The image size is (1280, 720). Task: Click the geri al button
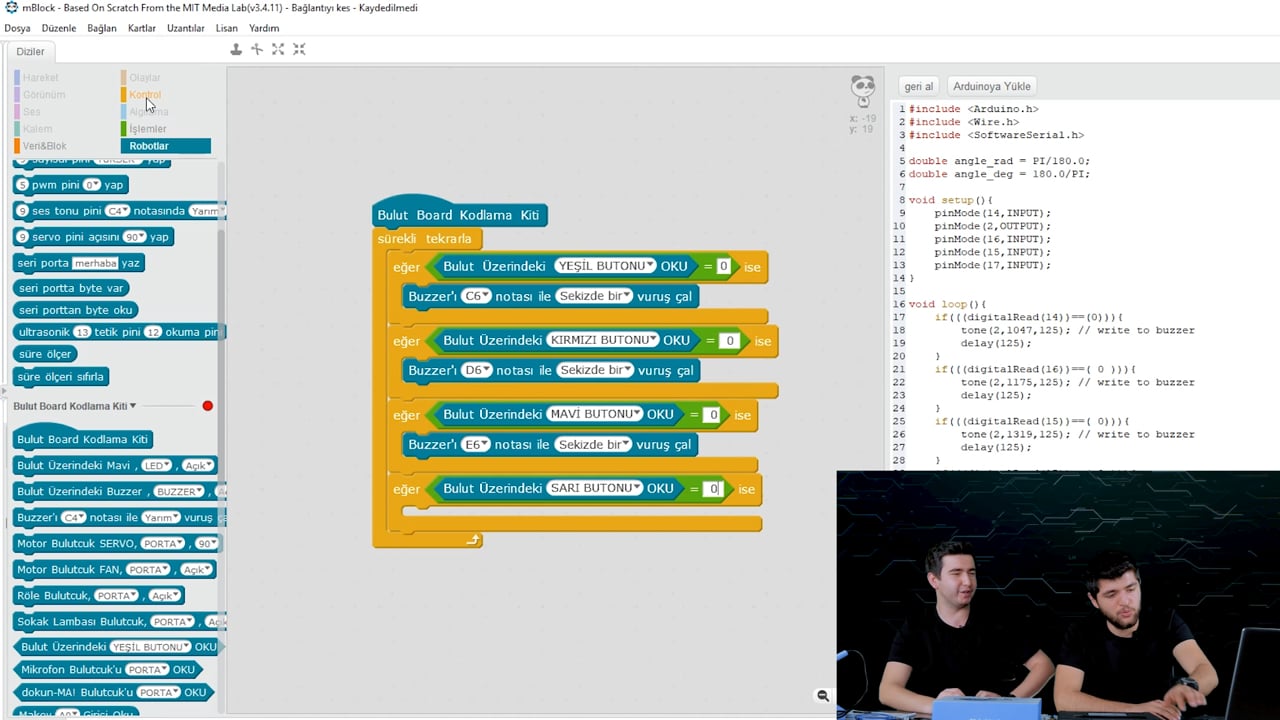pos(918,86)
